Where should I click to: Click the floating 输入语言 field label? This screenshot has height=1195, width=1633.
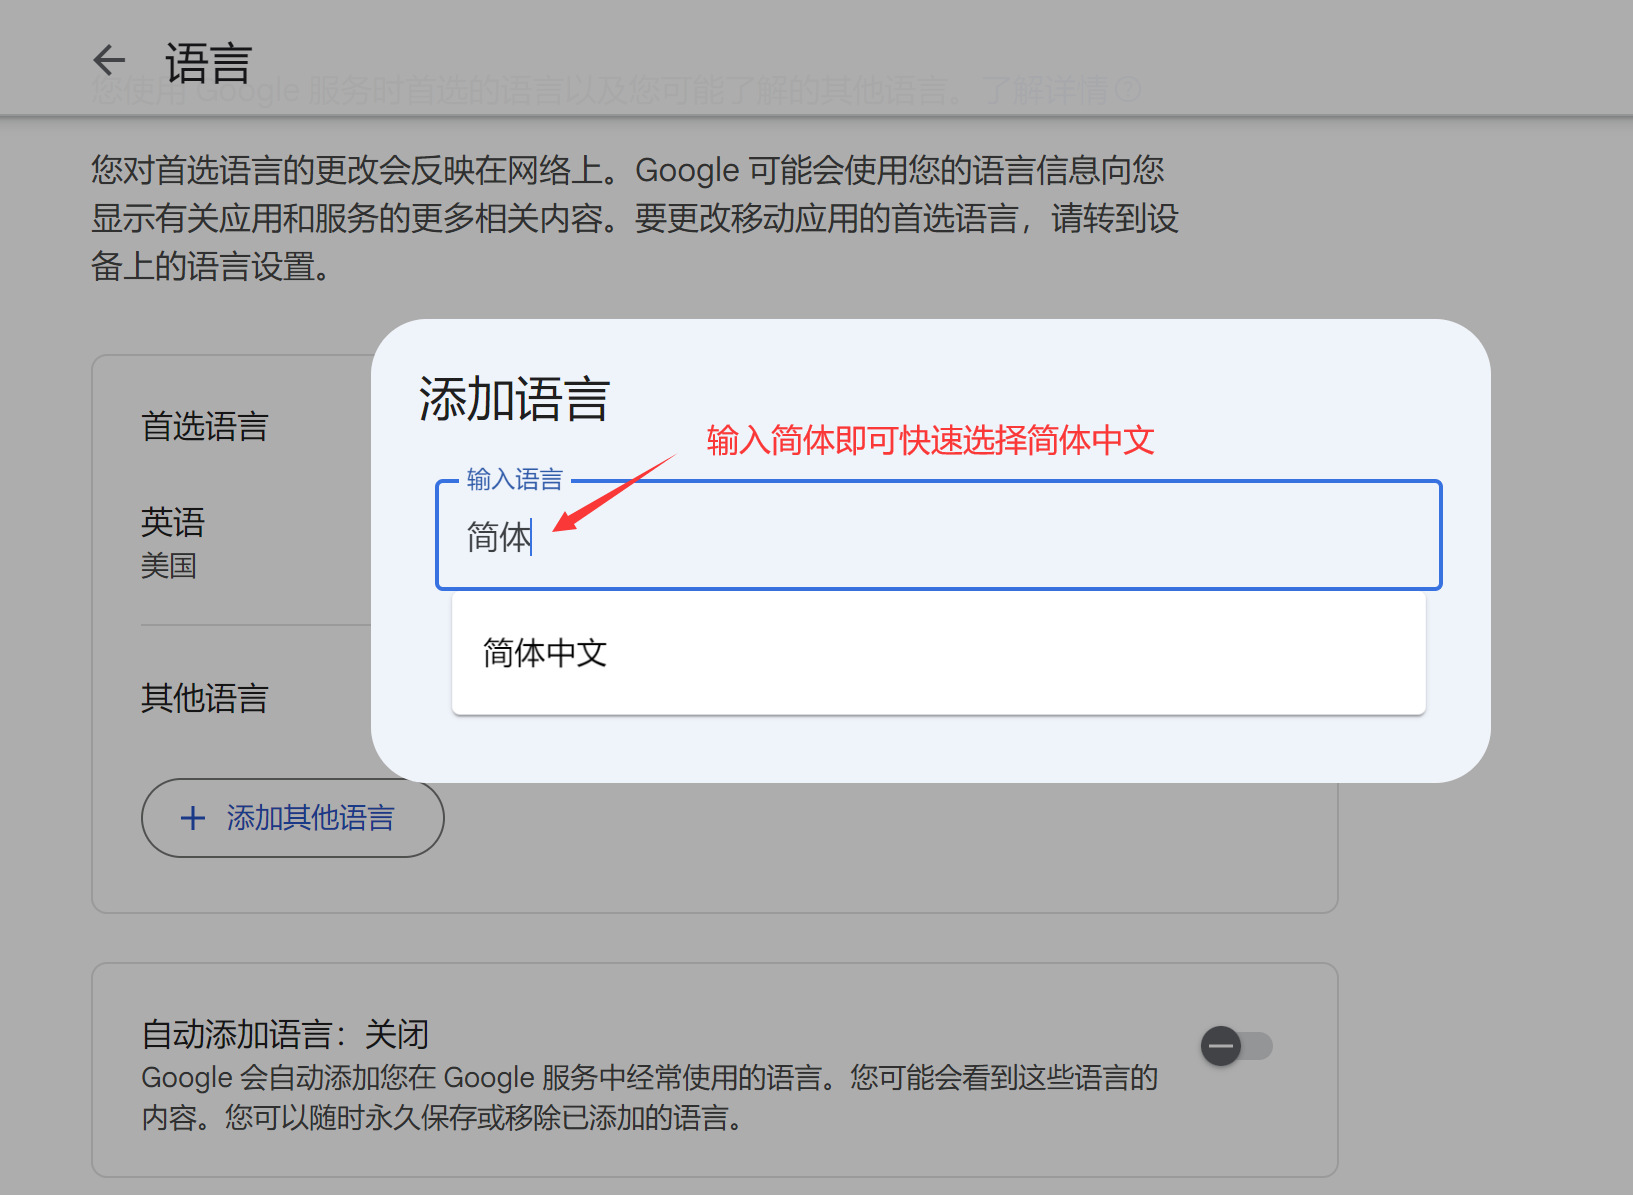pyautogui.click(x=514, y=480)
